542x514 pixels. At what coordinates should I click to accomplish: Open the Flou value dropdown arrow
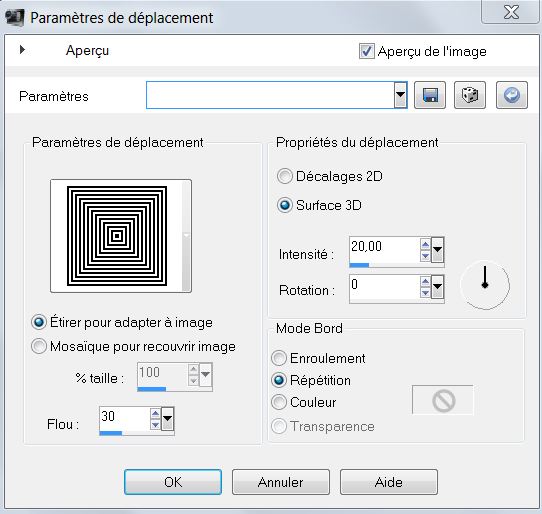click(168, 419)
